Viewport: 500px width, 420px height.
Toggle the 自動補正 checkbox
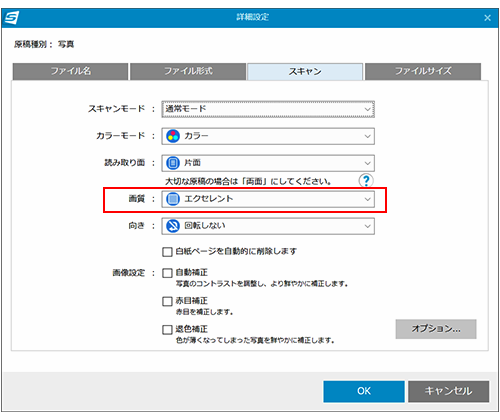point(167,273)
